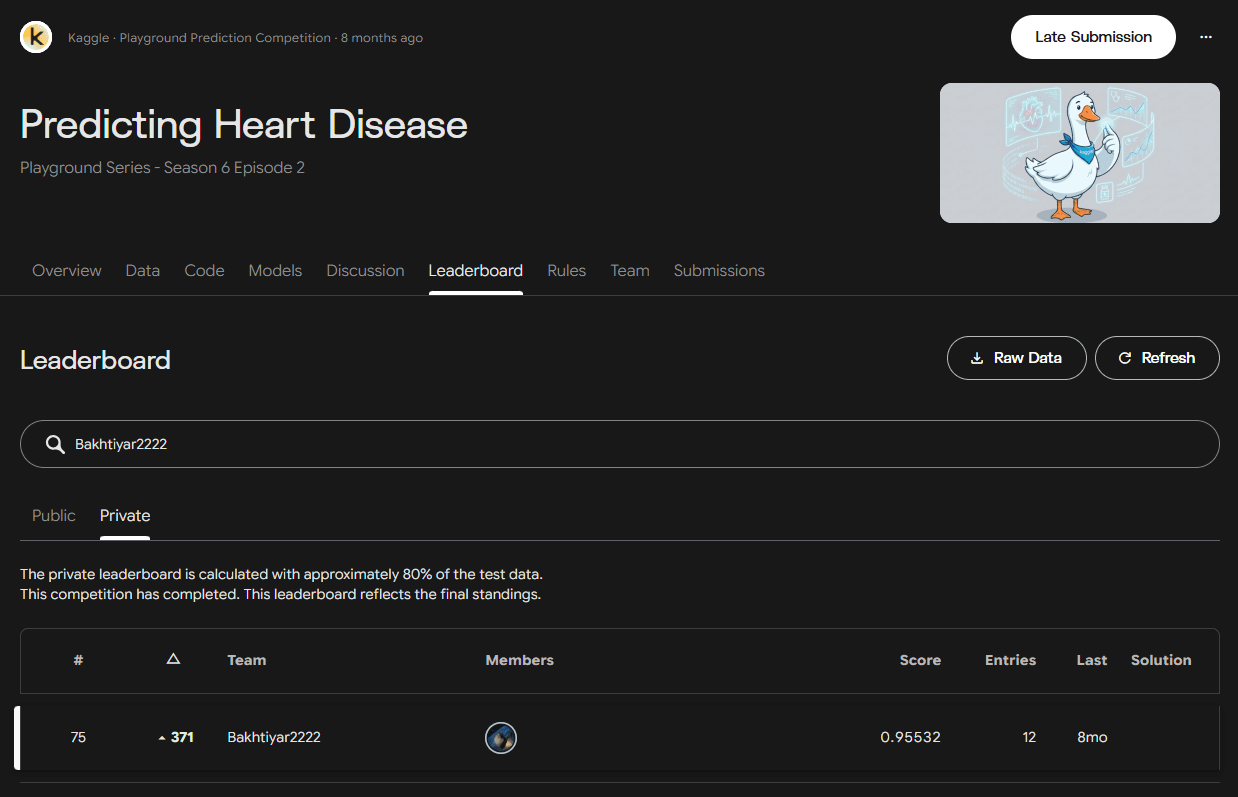Click the # rank column header
The width and height of the screenshot is (1238, 797).
click(78, 660)
